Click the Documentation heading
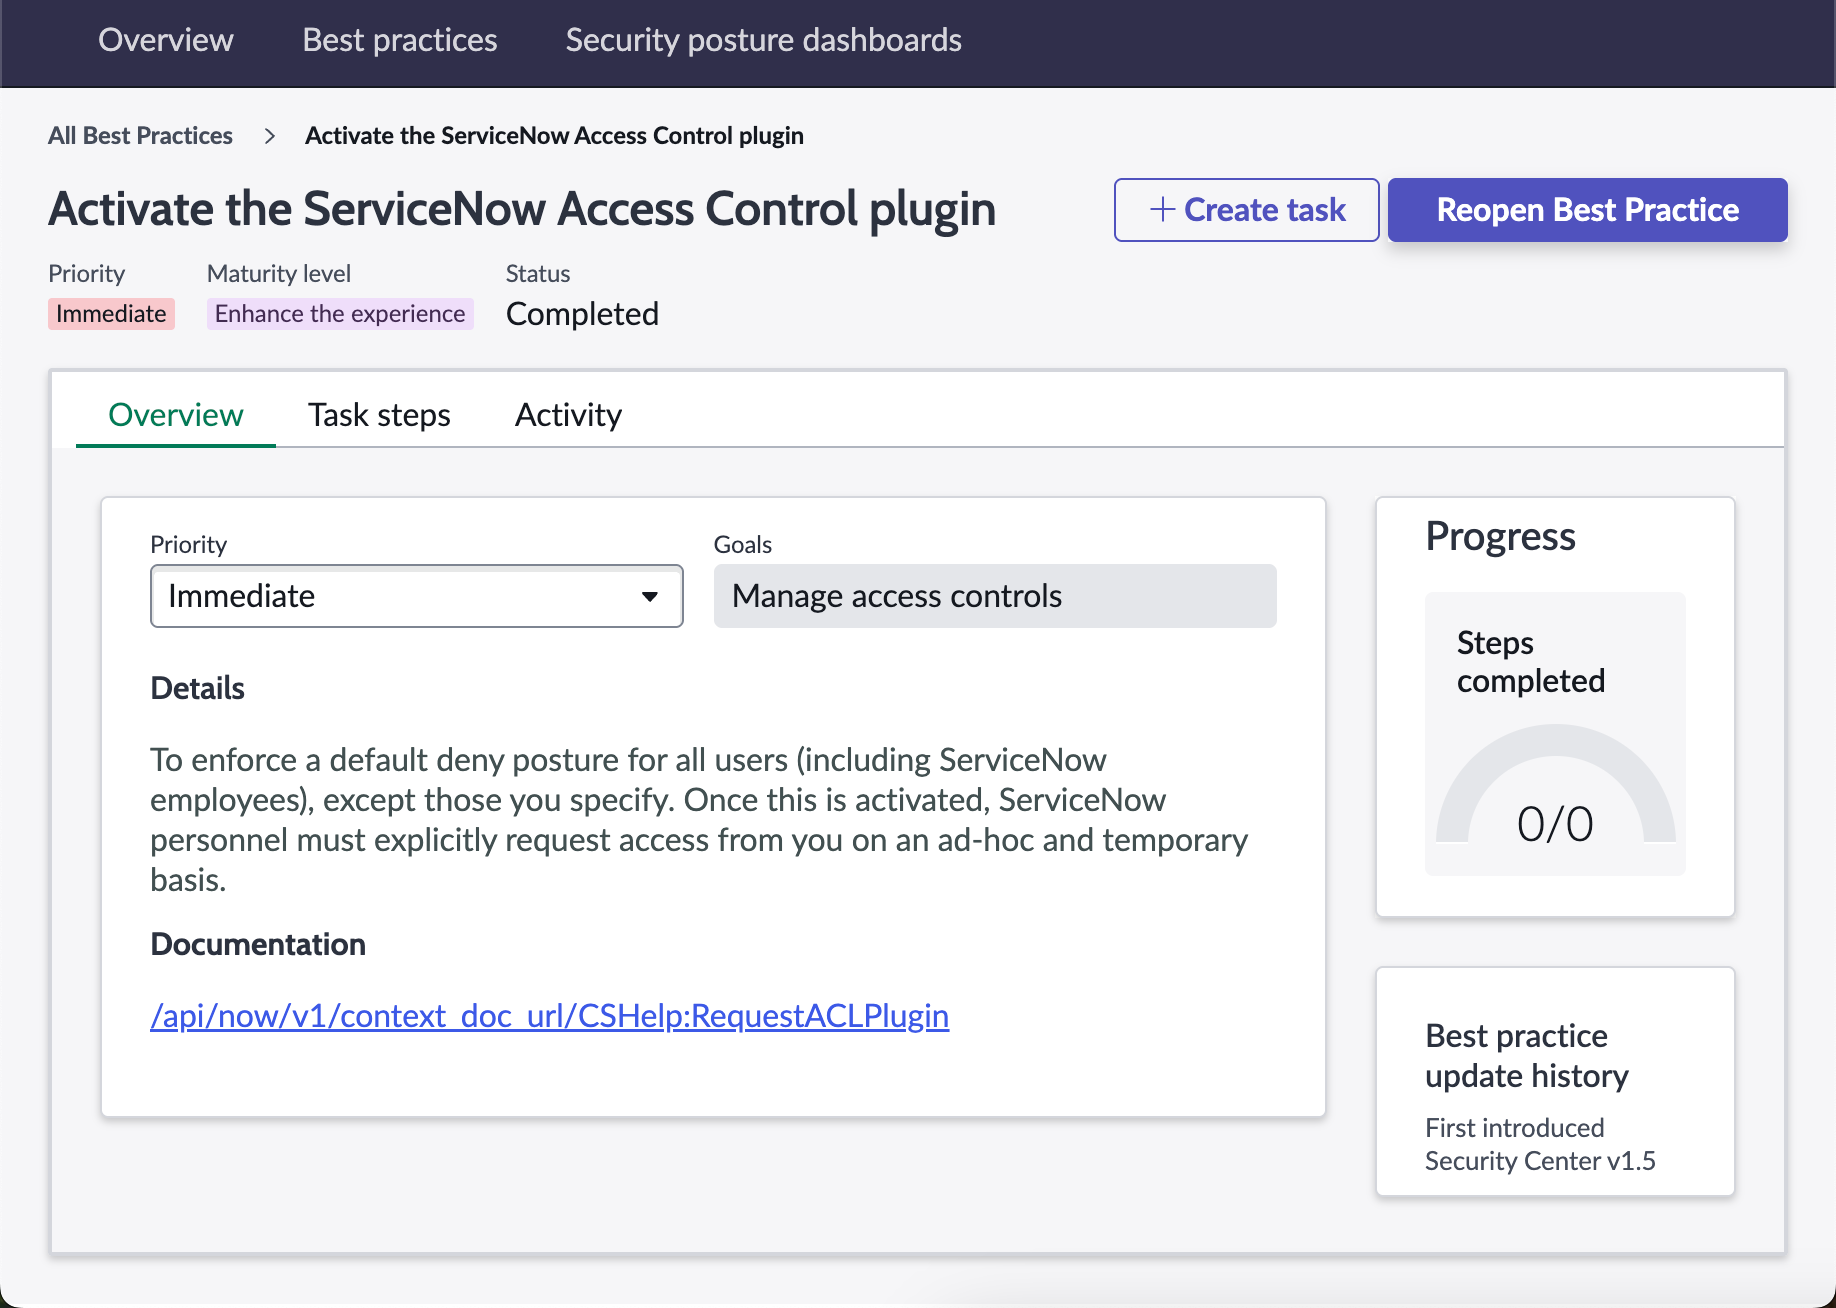This screenshot has width=1836, height=1308. pos(258,944)
